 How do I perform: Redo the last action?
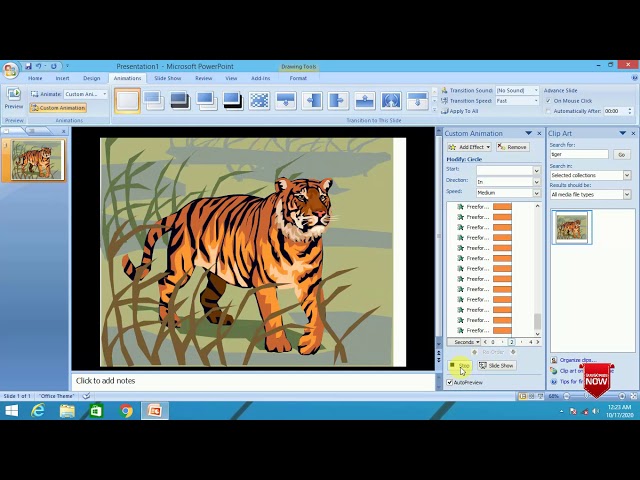click(x=53, y=66)
